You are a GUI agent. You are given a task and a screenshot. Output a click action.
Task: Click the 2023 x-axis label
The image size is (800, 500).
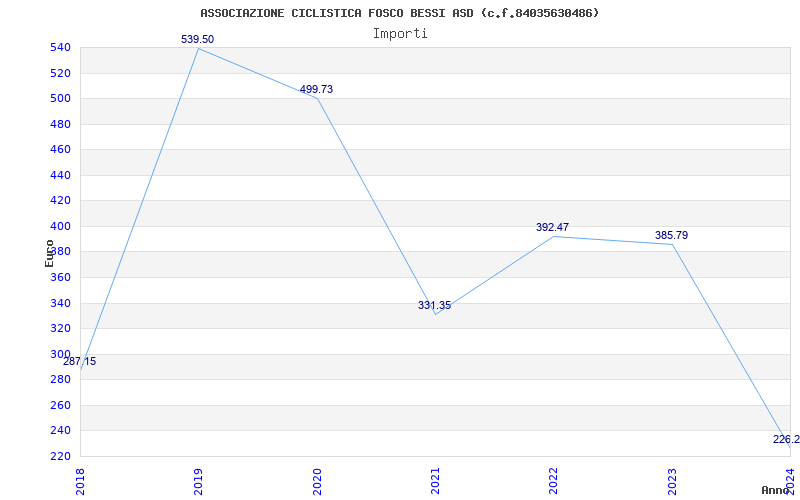671,482
